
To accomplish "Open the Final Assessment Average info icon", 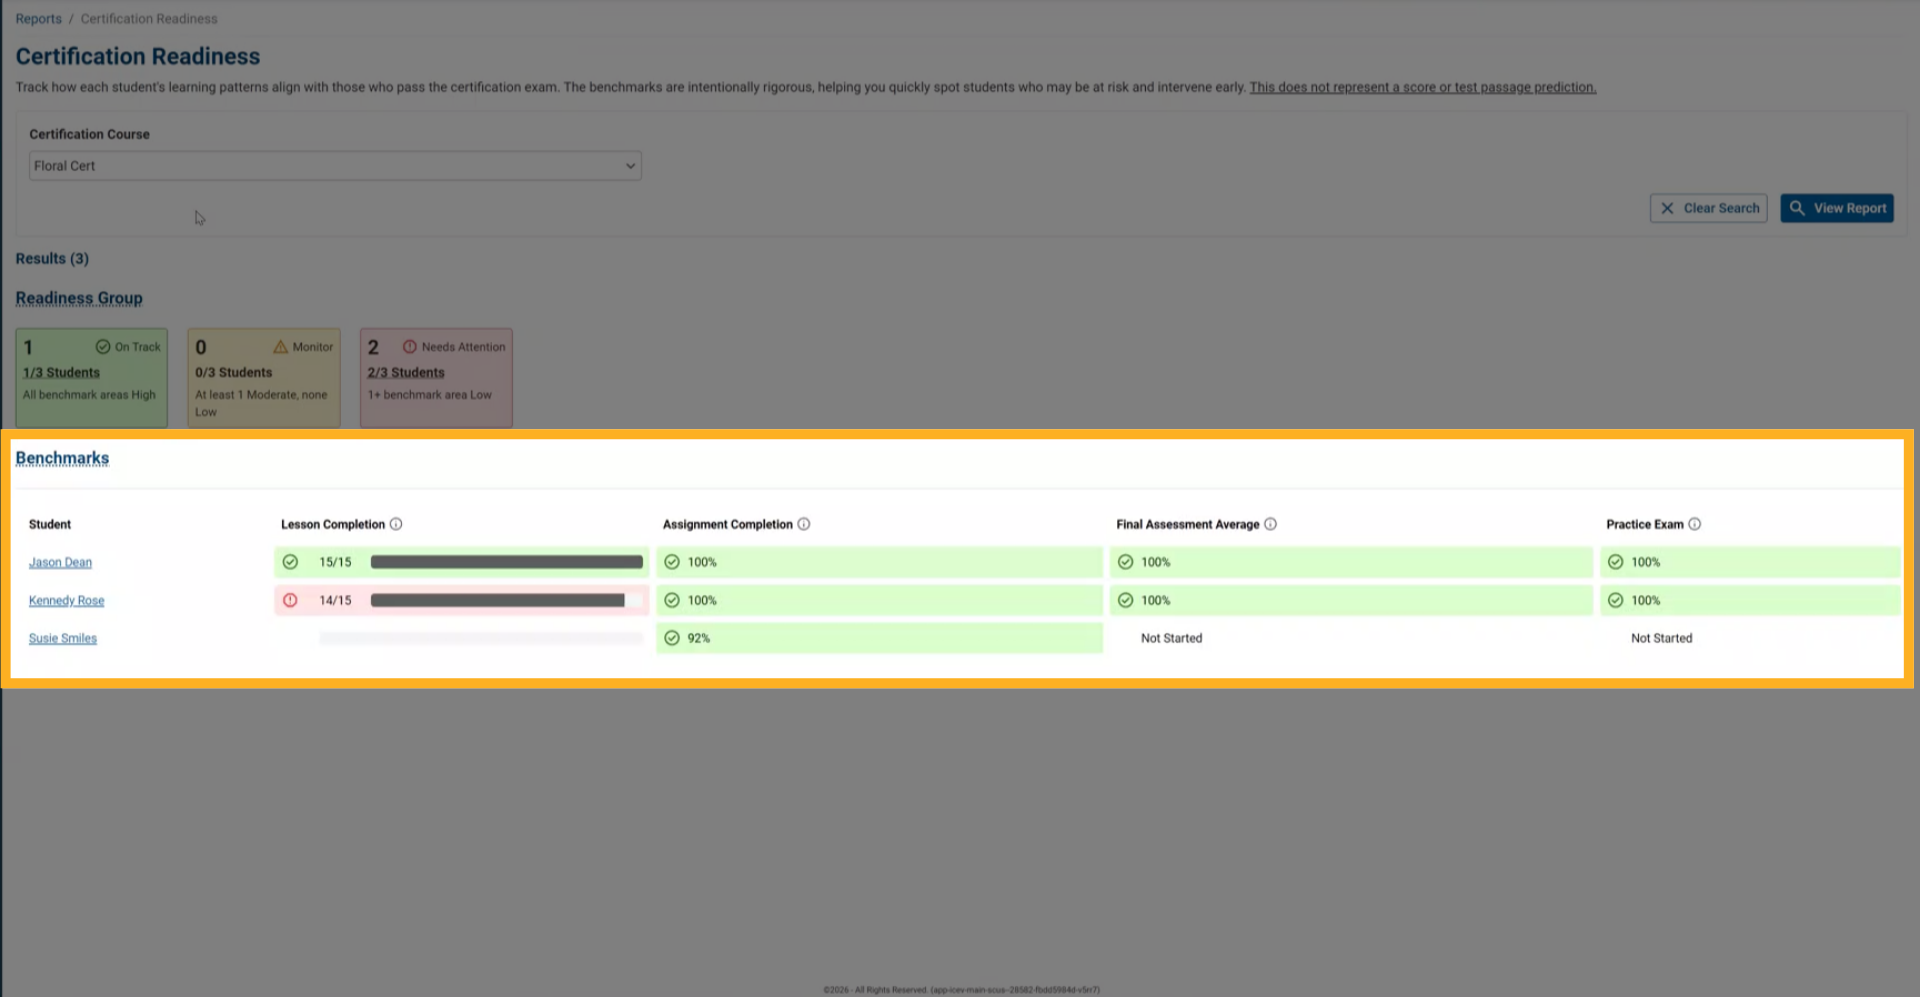I will (x=1271, y=524).
